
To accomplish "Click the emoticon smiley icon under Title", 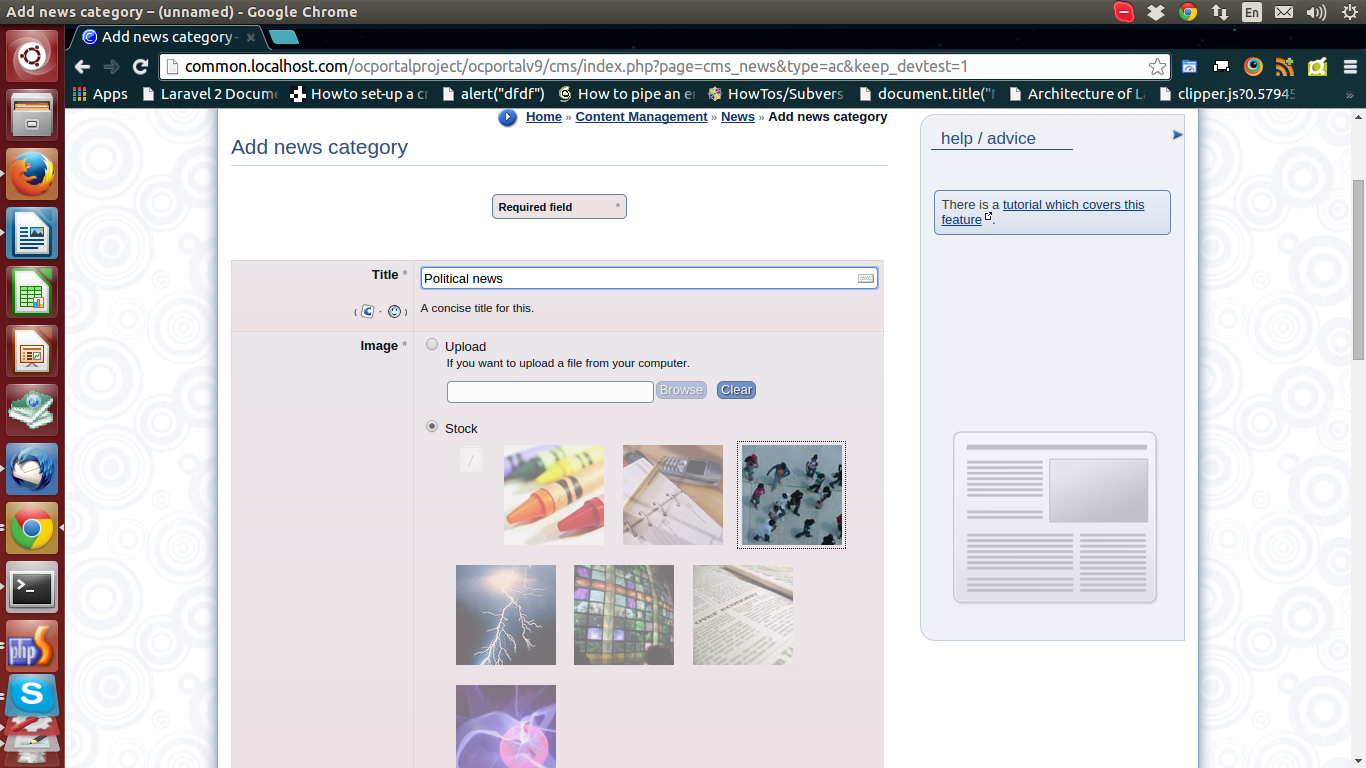I will [394, 311].
